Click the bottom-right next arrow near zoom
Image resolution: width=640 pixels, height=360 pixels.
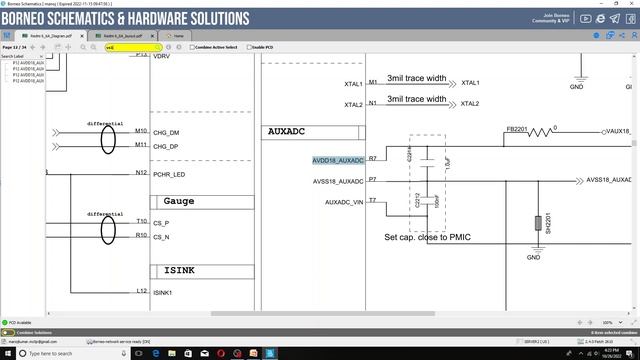[x=590, y=322]
